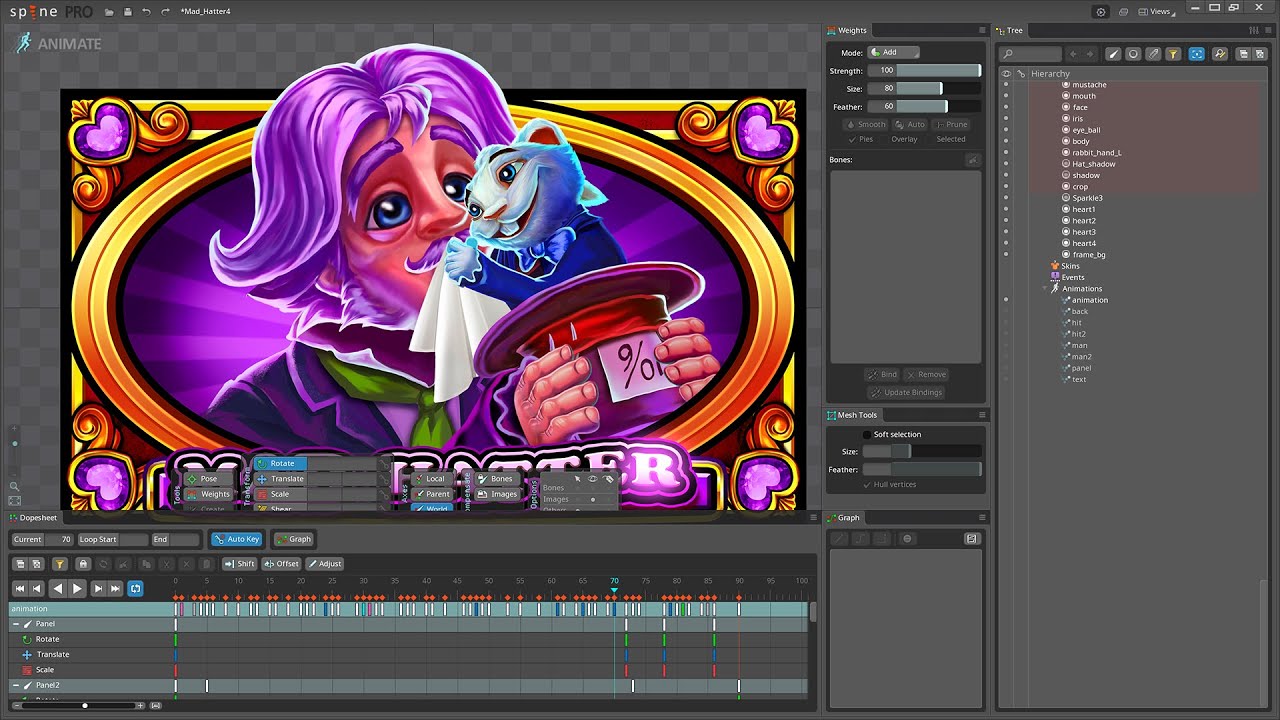Switch to the Weights panel tab
Screen dimensions: 1280x720
coord(847,31)
